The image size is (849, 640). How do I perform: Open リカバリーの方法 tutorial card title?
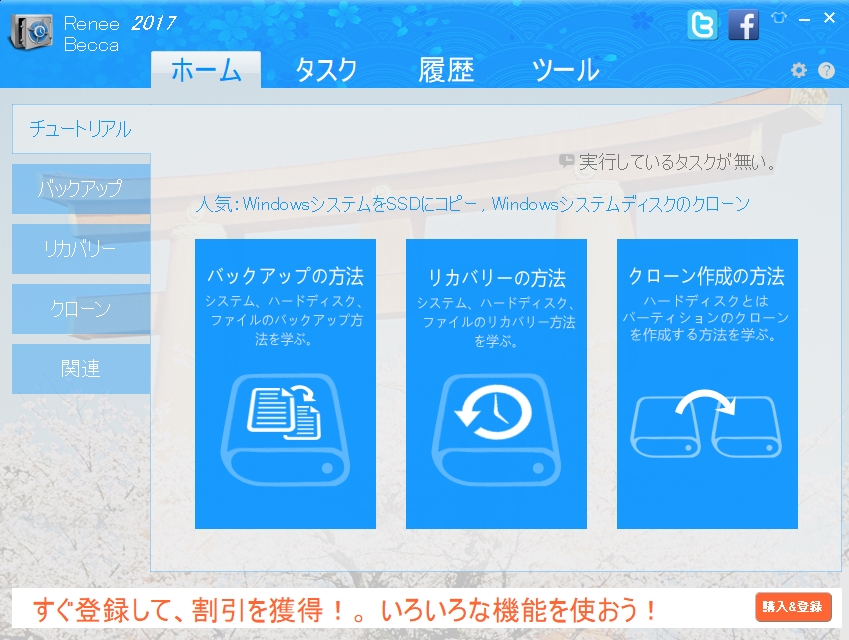(x=497, y=278)
